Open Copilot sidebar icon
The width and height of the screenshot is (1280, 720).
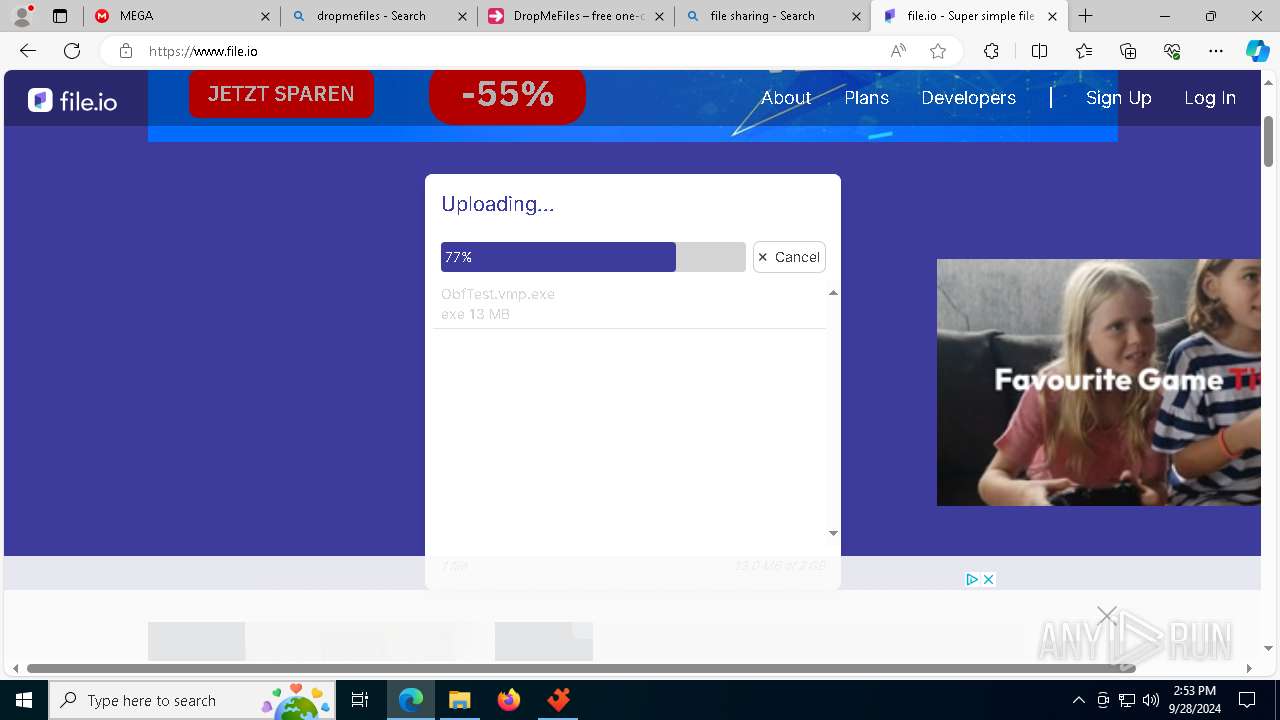click(1257, 51)
